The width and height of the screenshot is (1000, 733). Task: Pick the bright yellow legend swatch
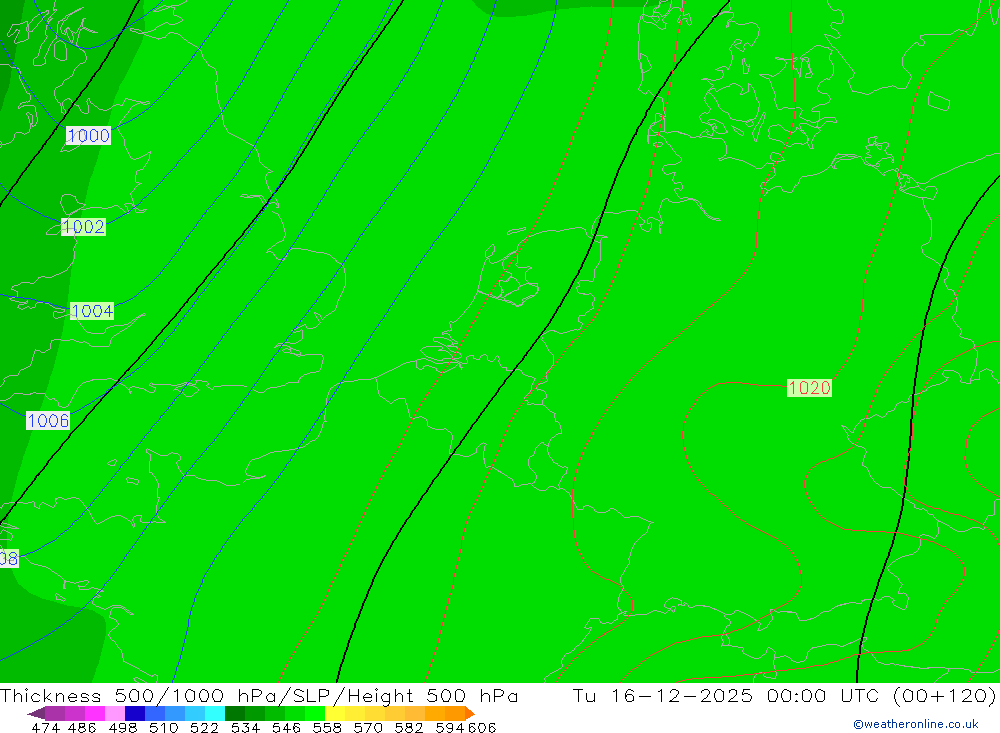click(x=335, y=713)
